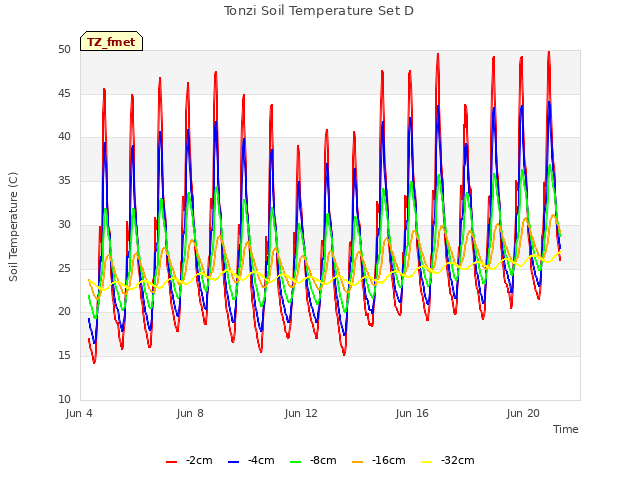
Task: Click the chart title Tonzi Soil Temperature Set D
Action: coord(319,11)
